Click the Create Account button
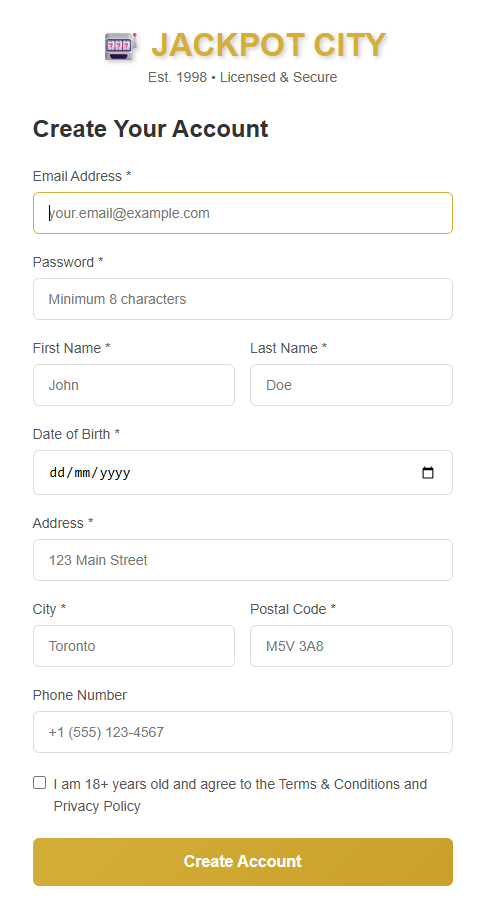This screenshot has height=922, width=487. pos(243,862)
